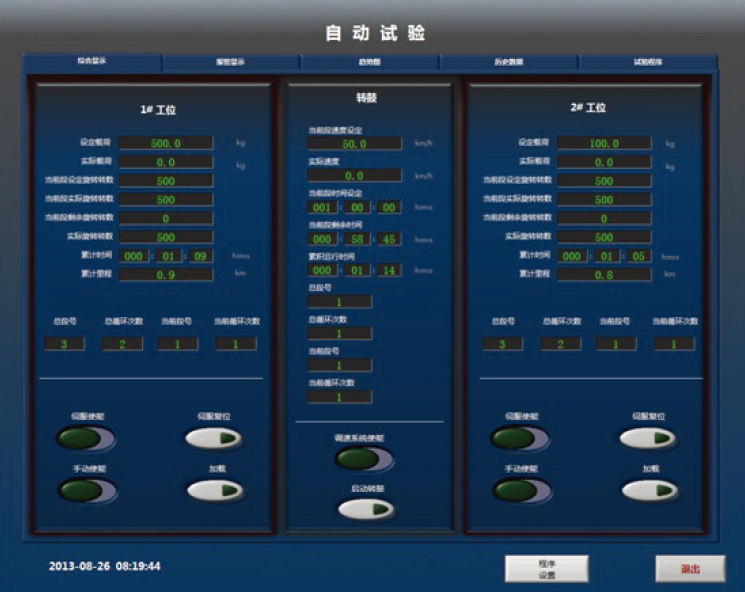Click hours box of 当前段时间设定

[x=323, y=208]
